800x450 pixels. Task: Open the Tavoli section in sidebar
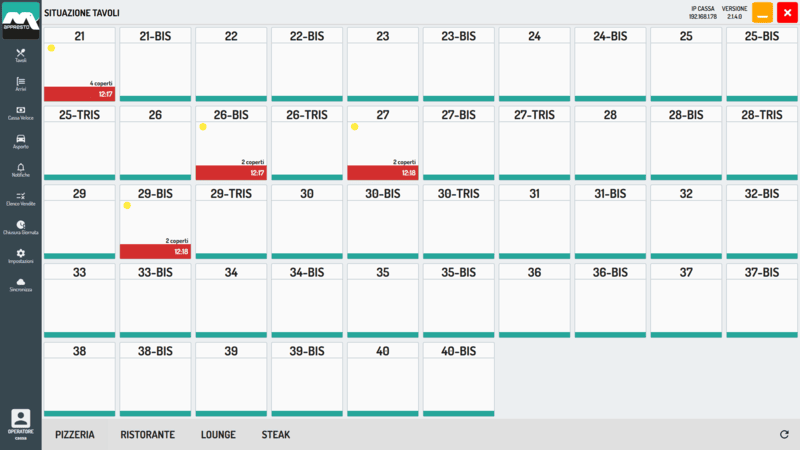pos(20,56)
